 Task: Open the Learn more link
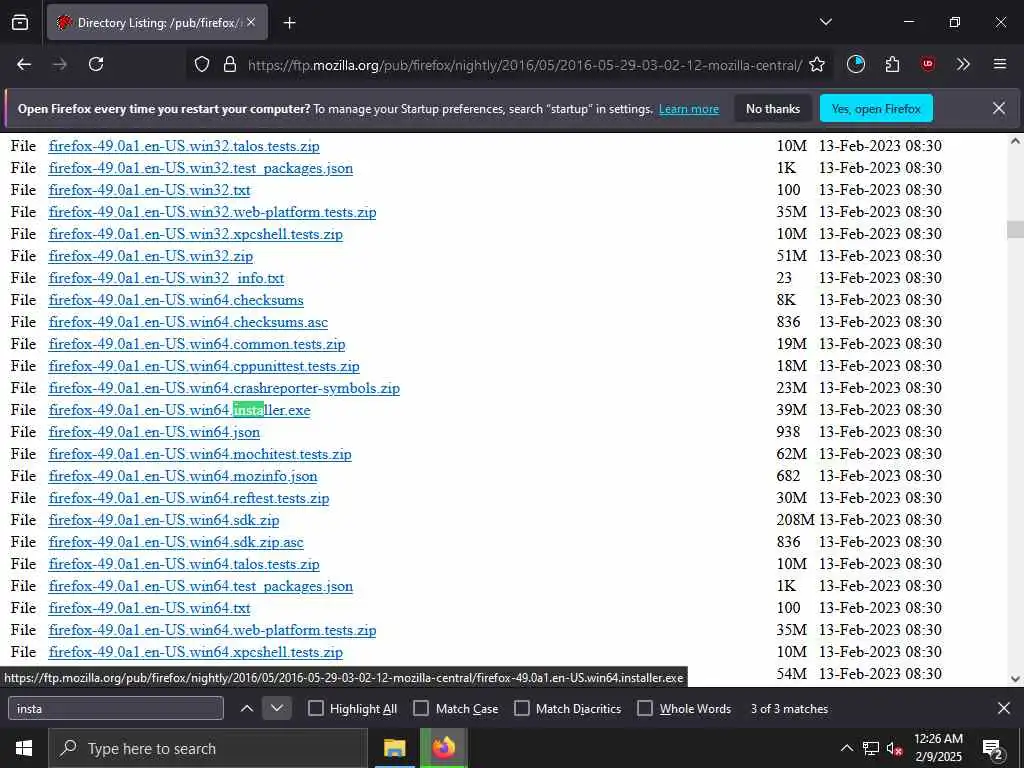pyautogui.click(x=688, y=109)
